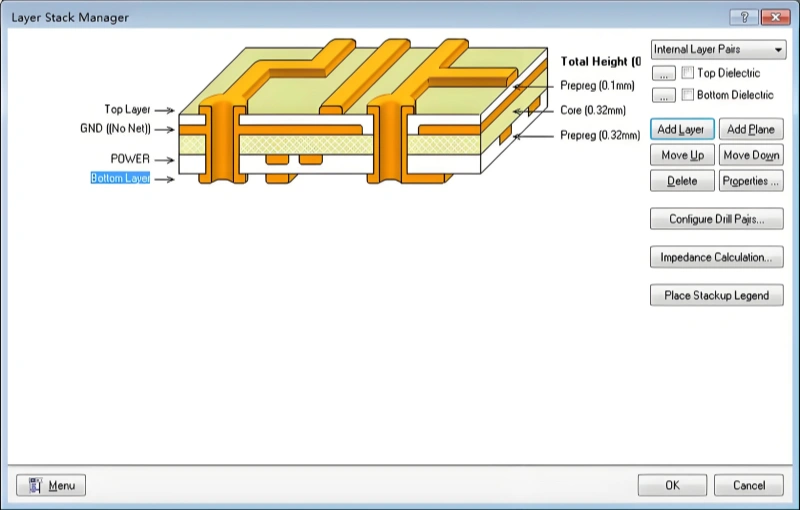Click the Add Layer button
This screenshot has width=800, height=510.
click(x=681, y=130)
